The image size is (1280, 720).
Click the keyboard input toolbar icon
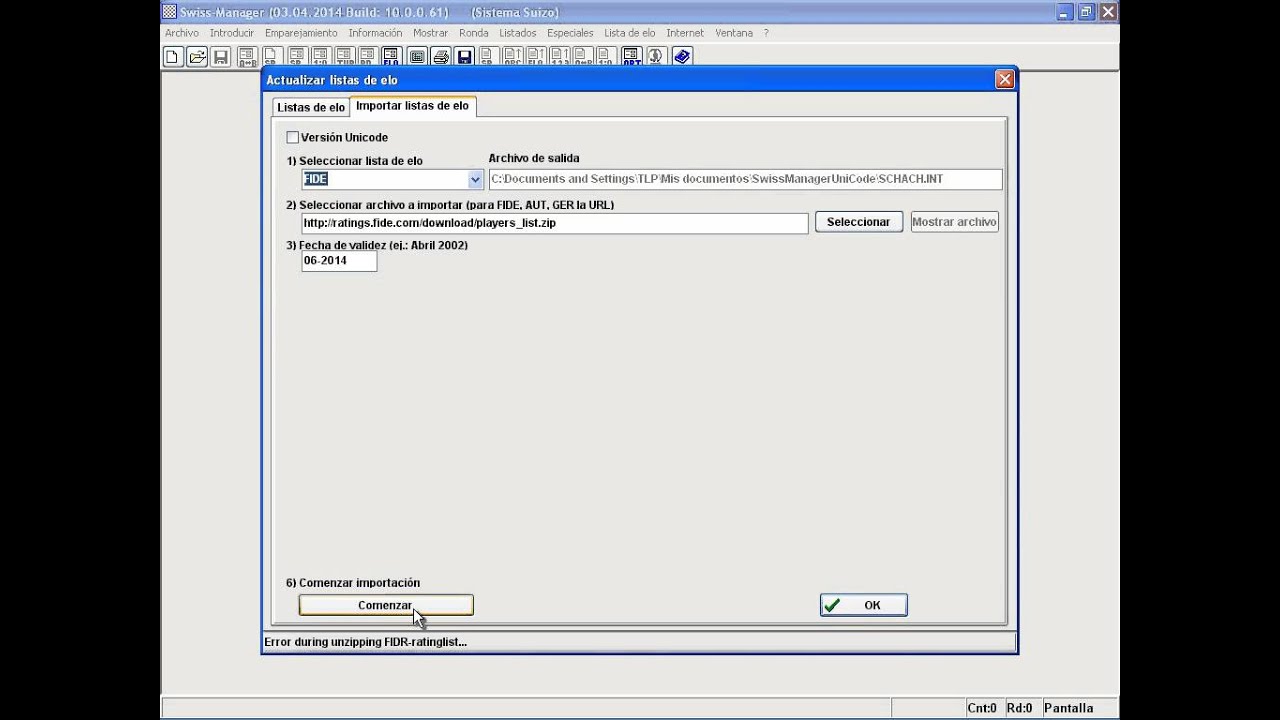tap(415, 57)
